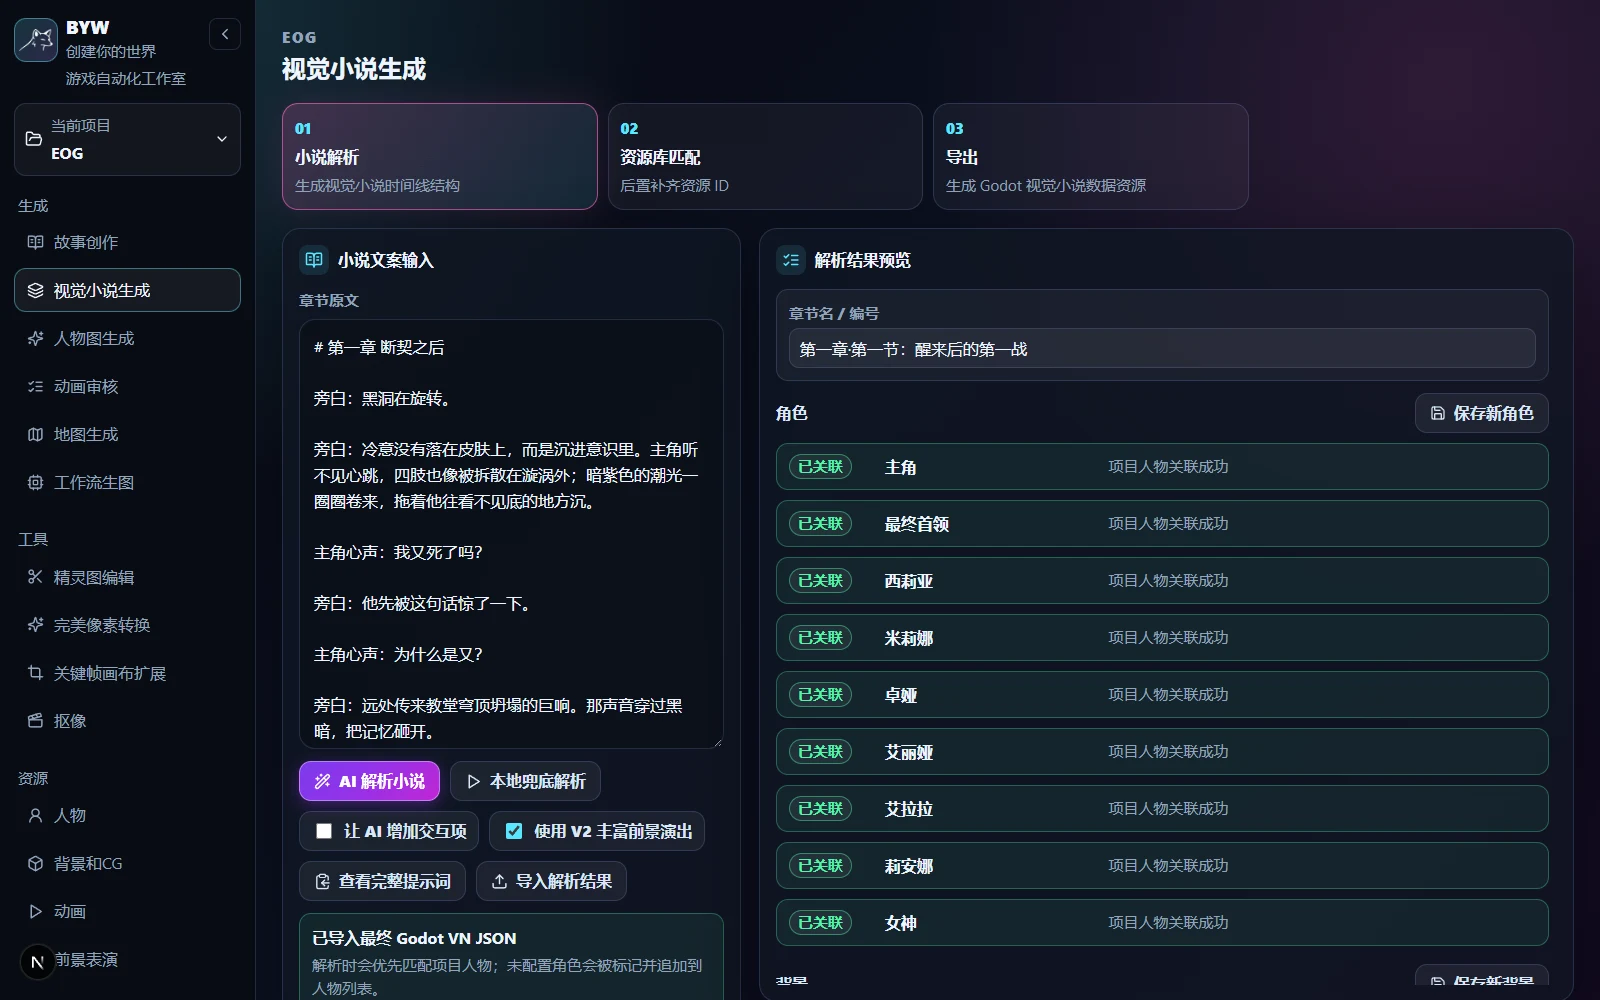Select the 女神 character row
Image resolution: width=1600 pixels, height=1000 pixels.
coord(1162,923)
